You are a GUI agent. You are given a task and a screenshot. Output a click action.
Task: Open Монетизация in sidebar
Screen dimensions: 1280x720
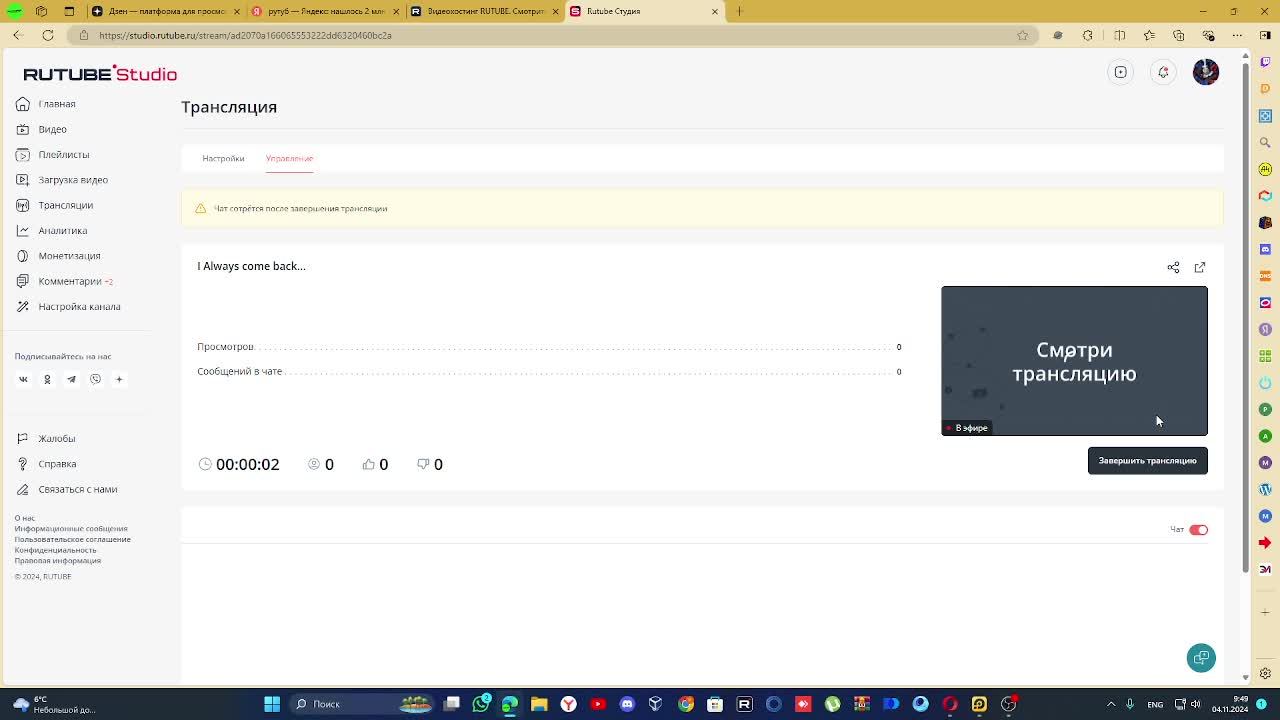click(58, 256)
